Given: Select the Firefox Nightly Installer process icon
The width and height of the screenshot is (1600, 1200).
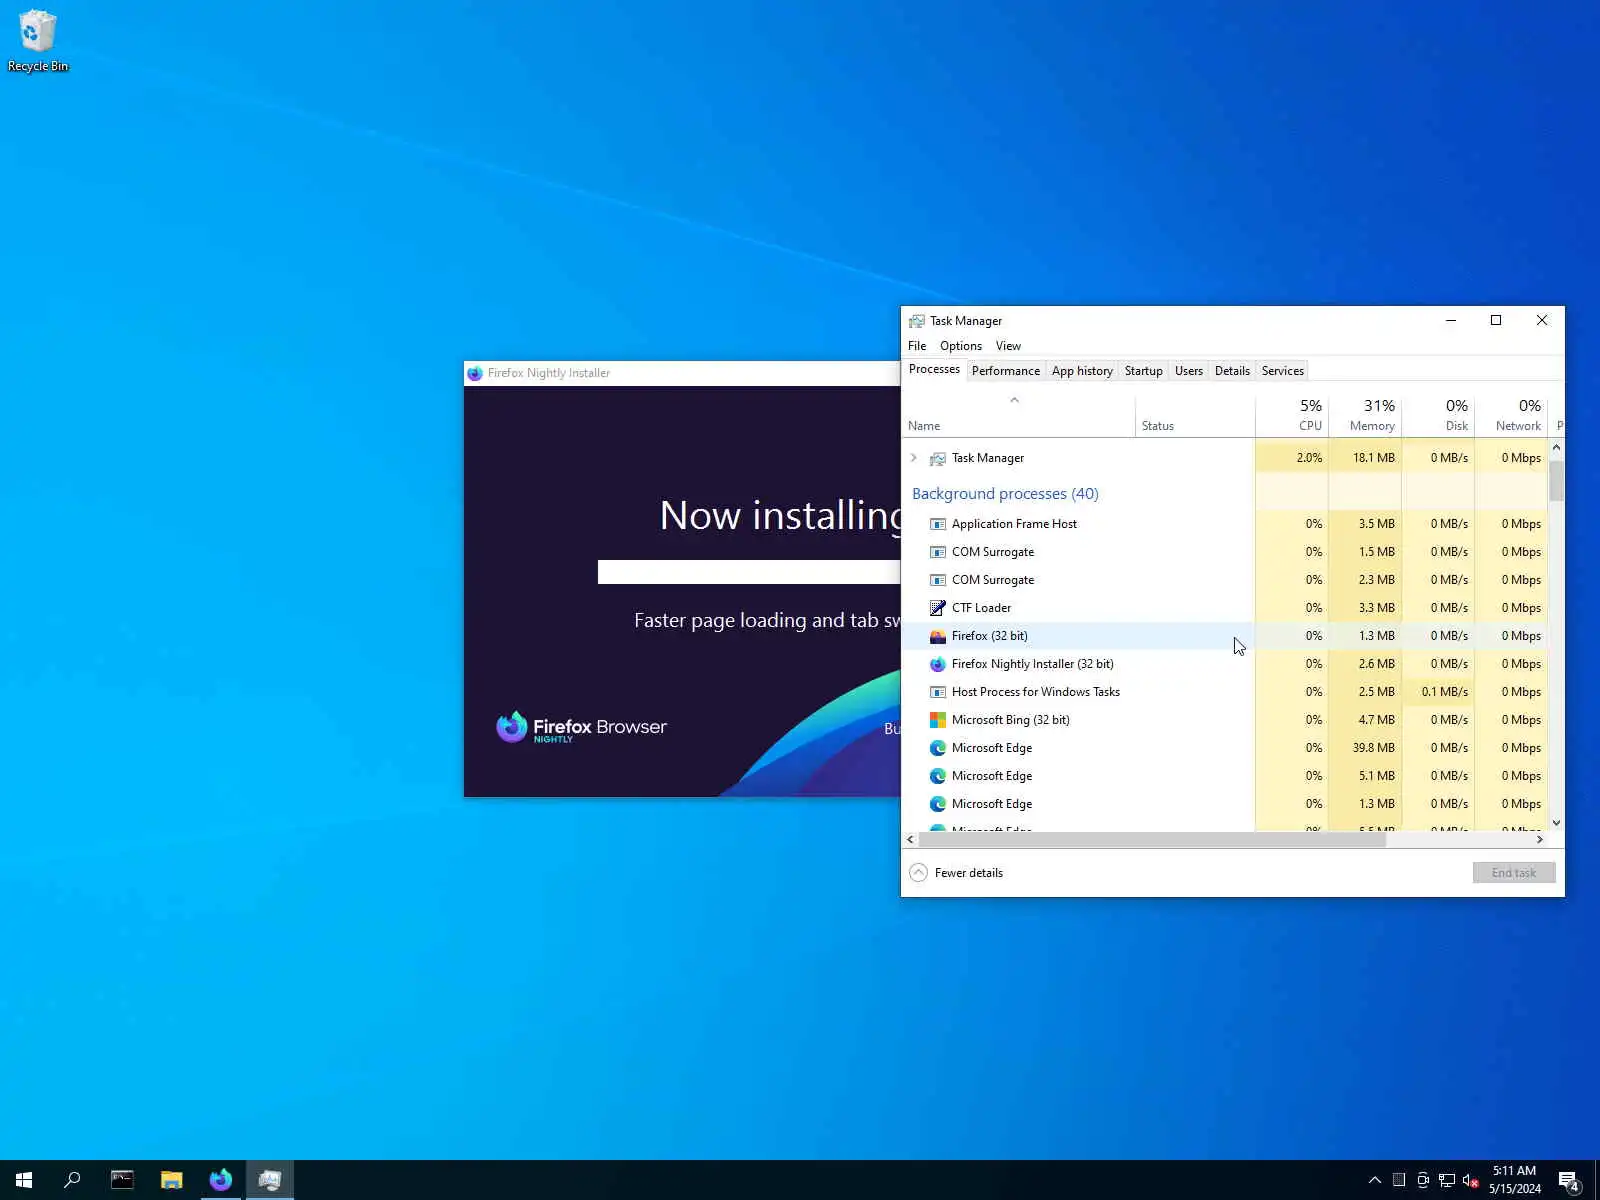Looking at the screenshot, I should [937, 664].
